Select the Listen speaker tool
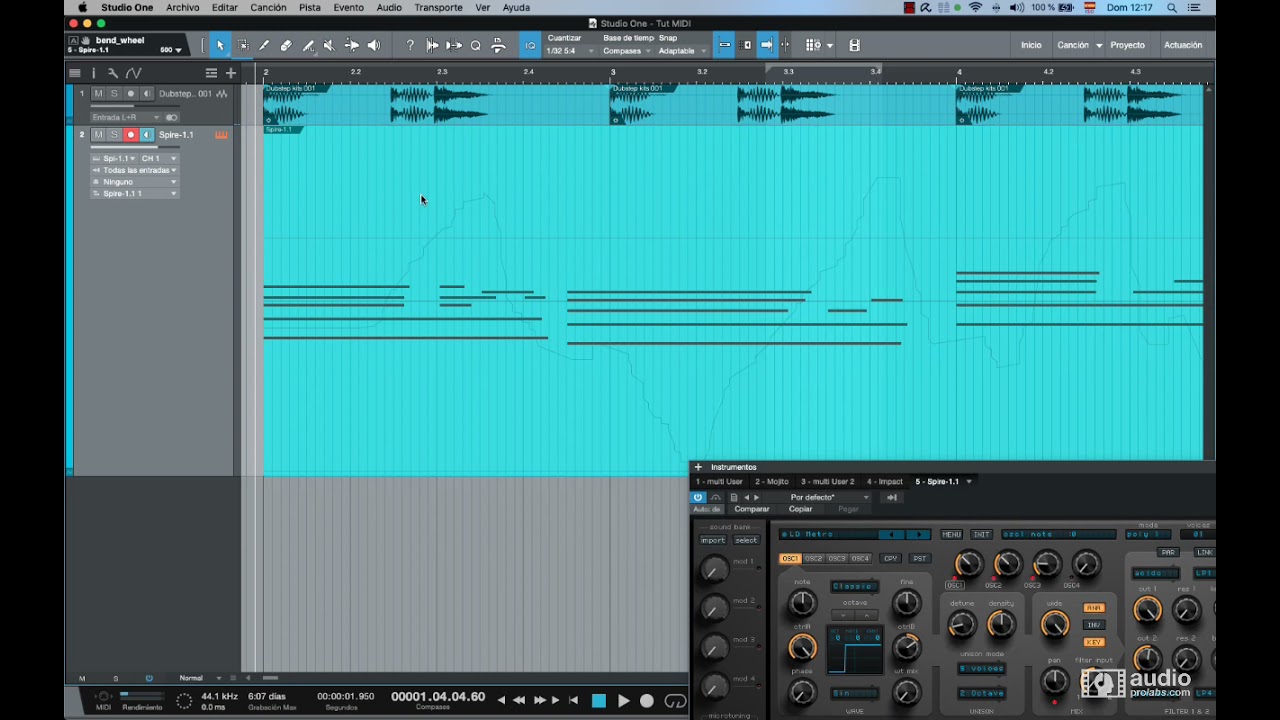 (x=374, y=45)
